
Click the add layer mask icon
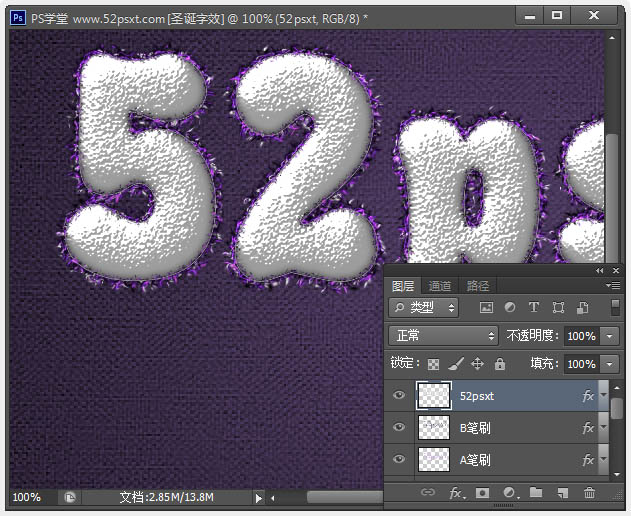point(482,493)
